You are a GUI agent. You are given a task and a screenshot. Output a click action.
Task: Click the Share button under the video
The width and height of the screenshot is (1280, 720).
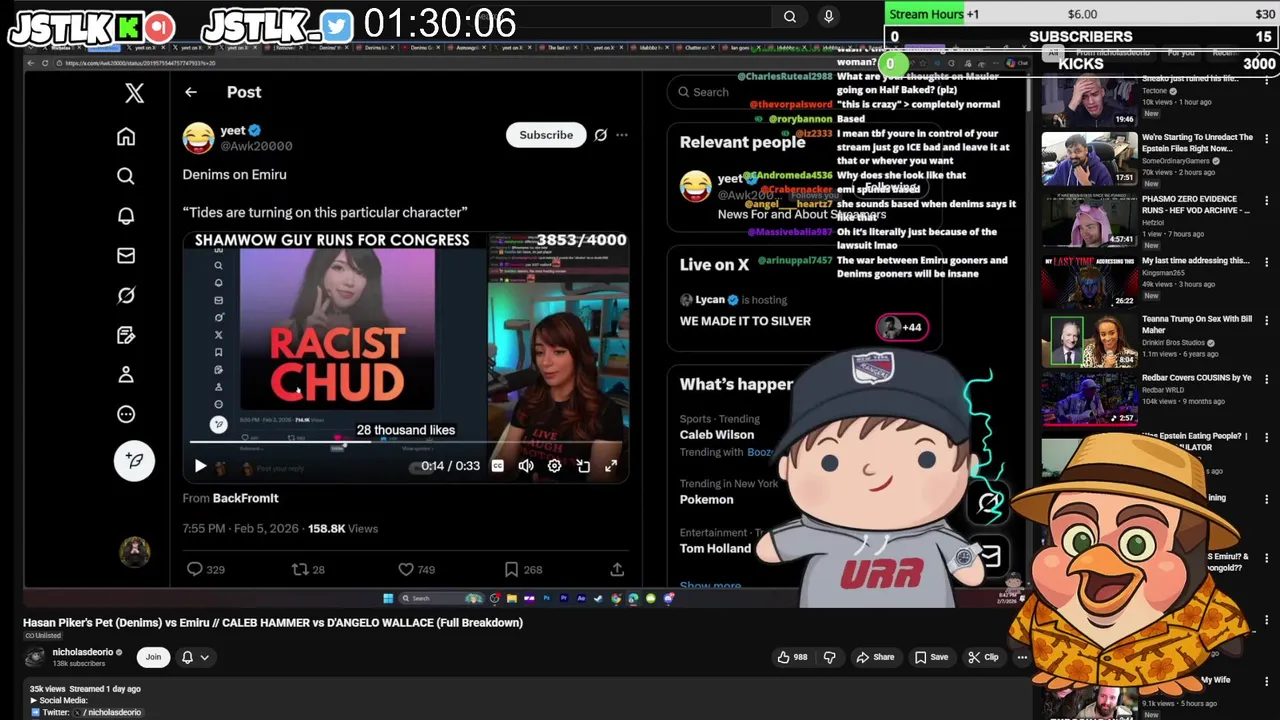[x=875, y=657]
